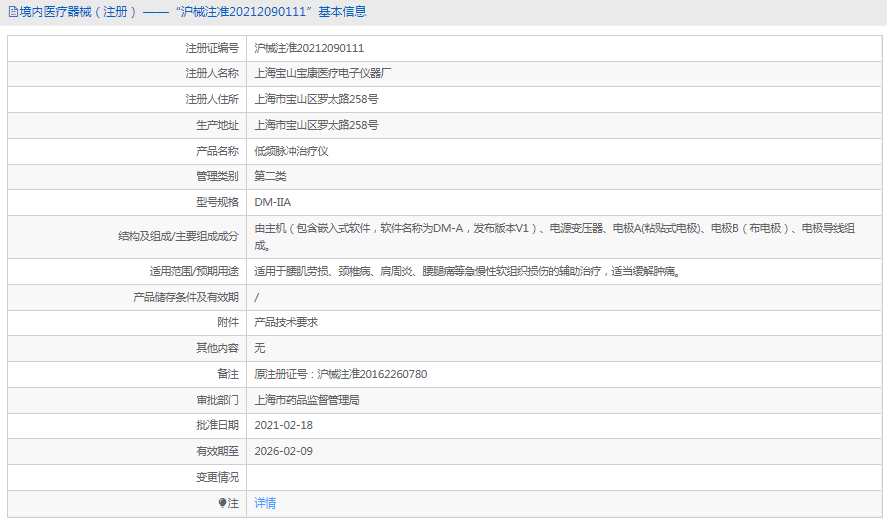Image resolution: width=887 pixels, height=521 pixels.
Task: Click the 适用范围/预期用途 label
Action: pos(194,272)
